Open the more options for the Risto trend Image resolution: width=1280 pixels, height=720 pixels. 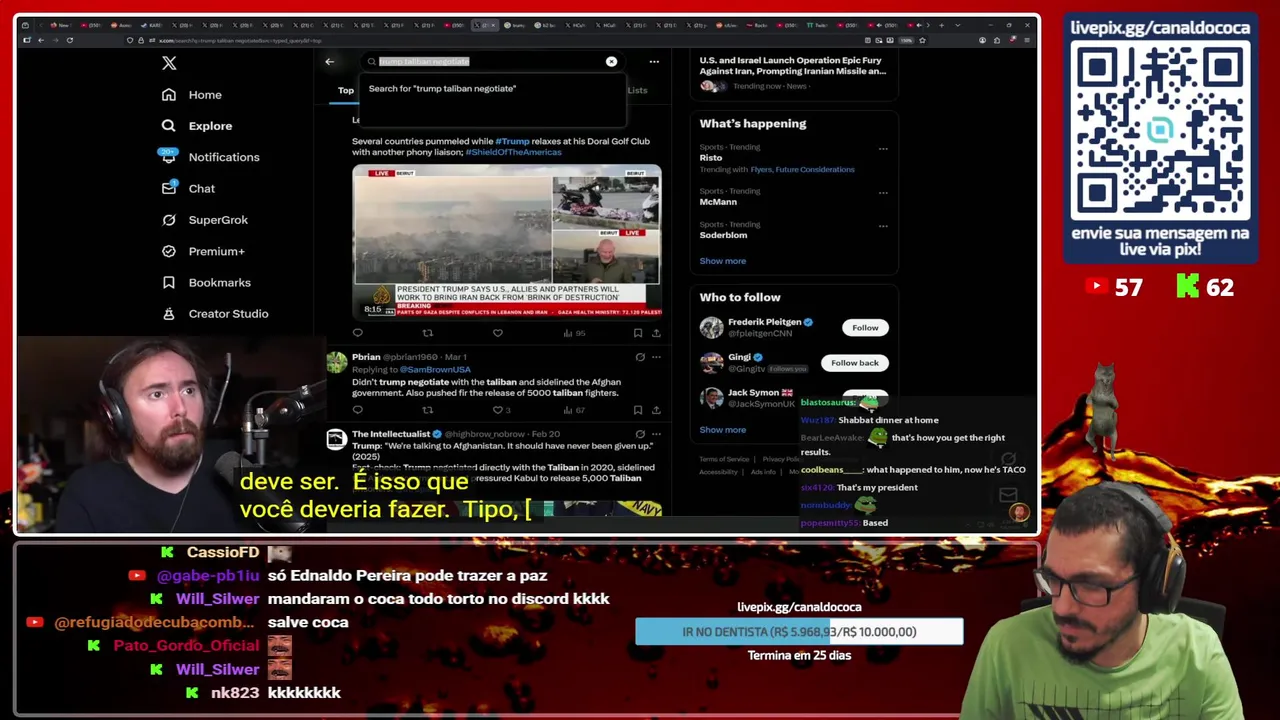[883, 149]
